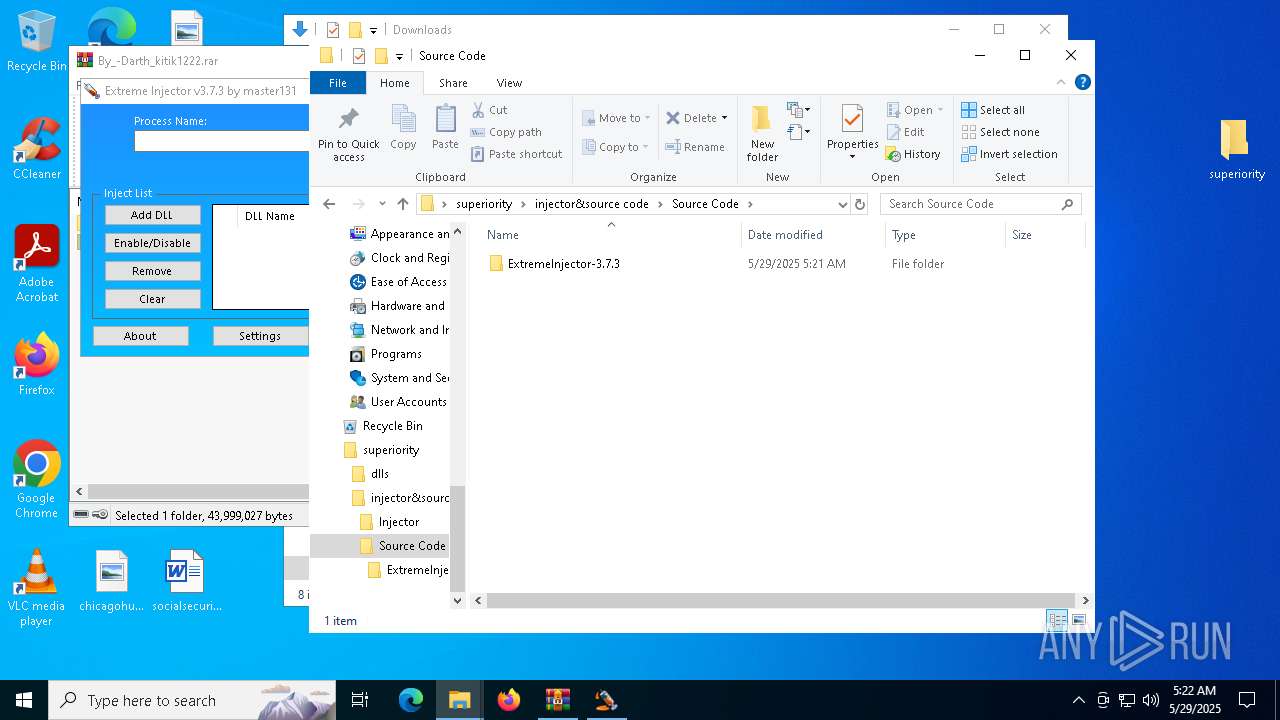The height and width of the screenshot is (720, 1280).
Task: Switch to the View ribbon tab
Action: [x=509, y=83]
